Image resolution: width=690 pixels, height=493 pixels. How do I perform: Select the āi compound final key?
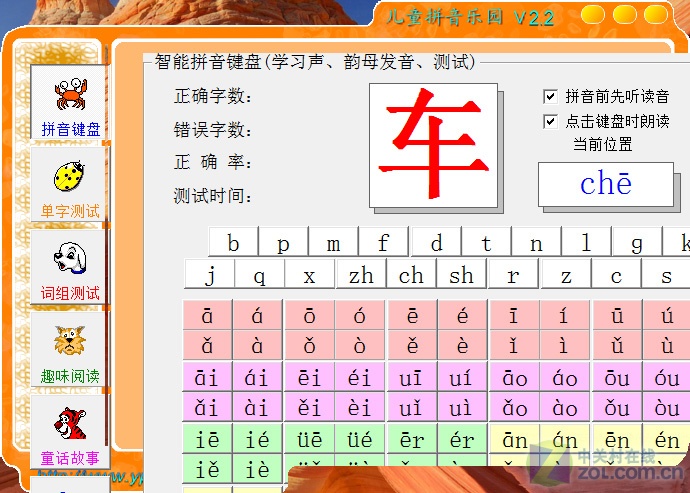point(207,377)
